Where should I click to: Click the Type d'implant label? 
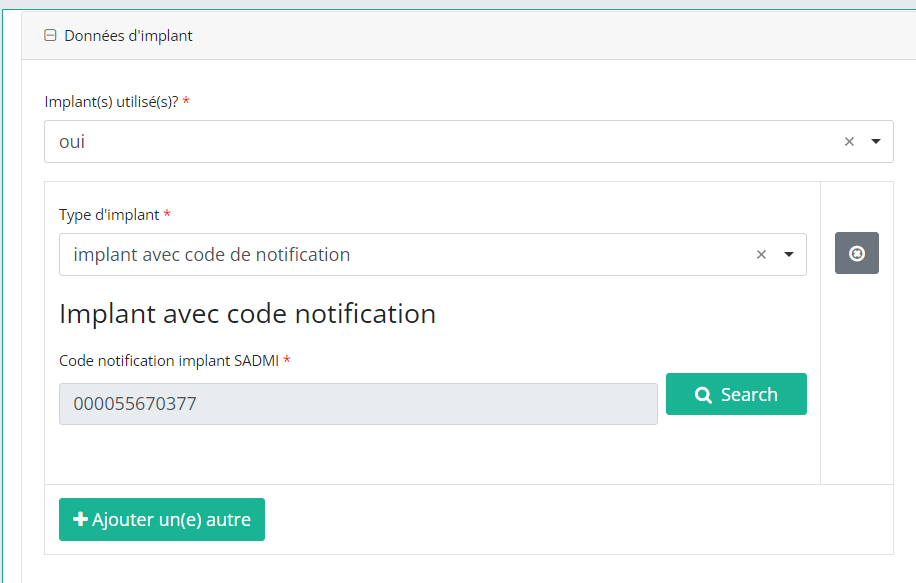click(x=109, y=215)
